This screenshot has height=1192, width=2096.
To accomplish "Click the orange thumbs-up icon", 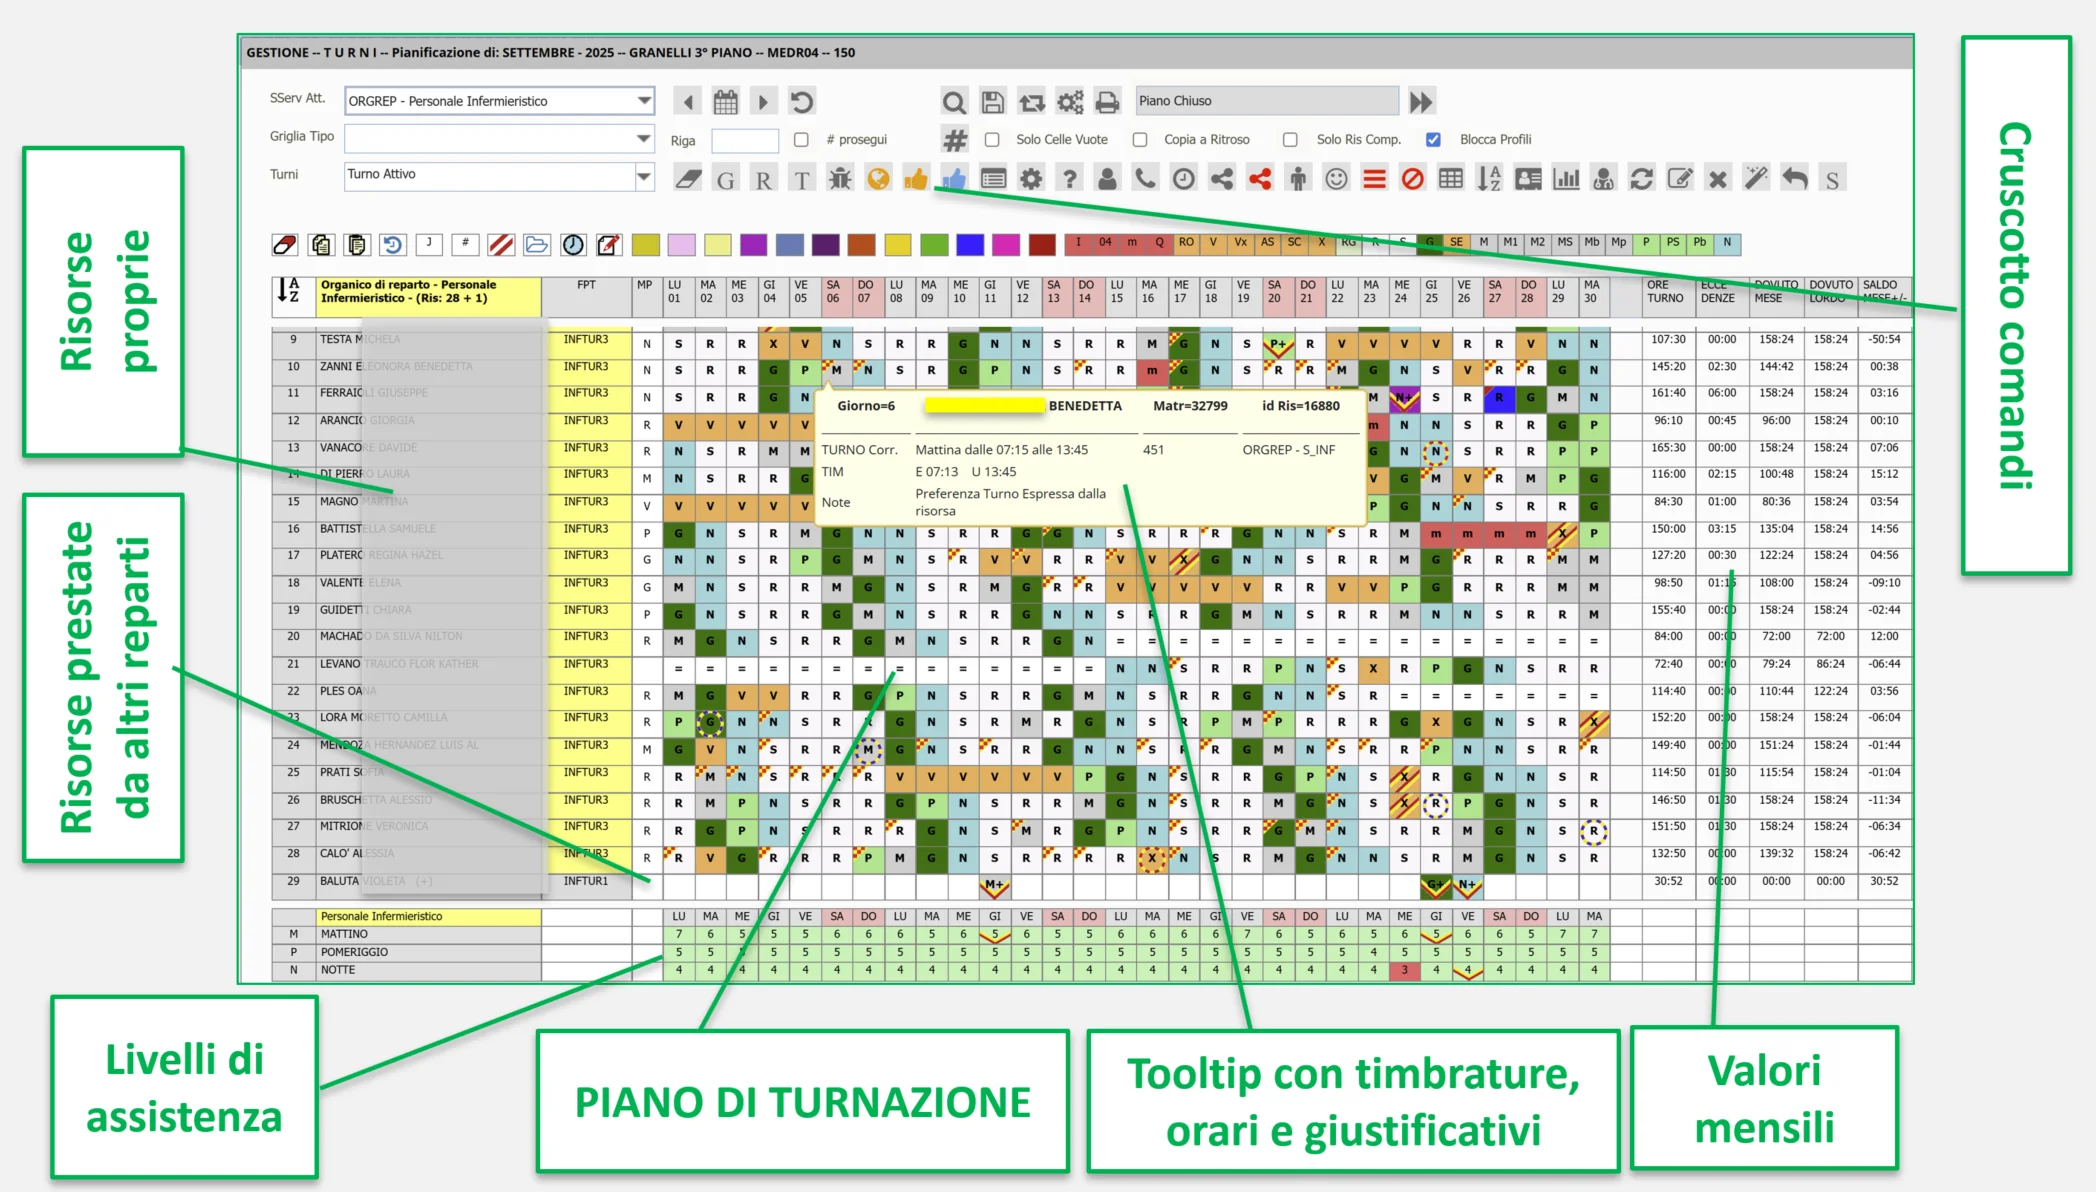I will (915, 179).
